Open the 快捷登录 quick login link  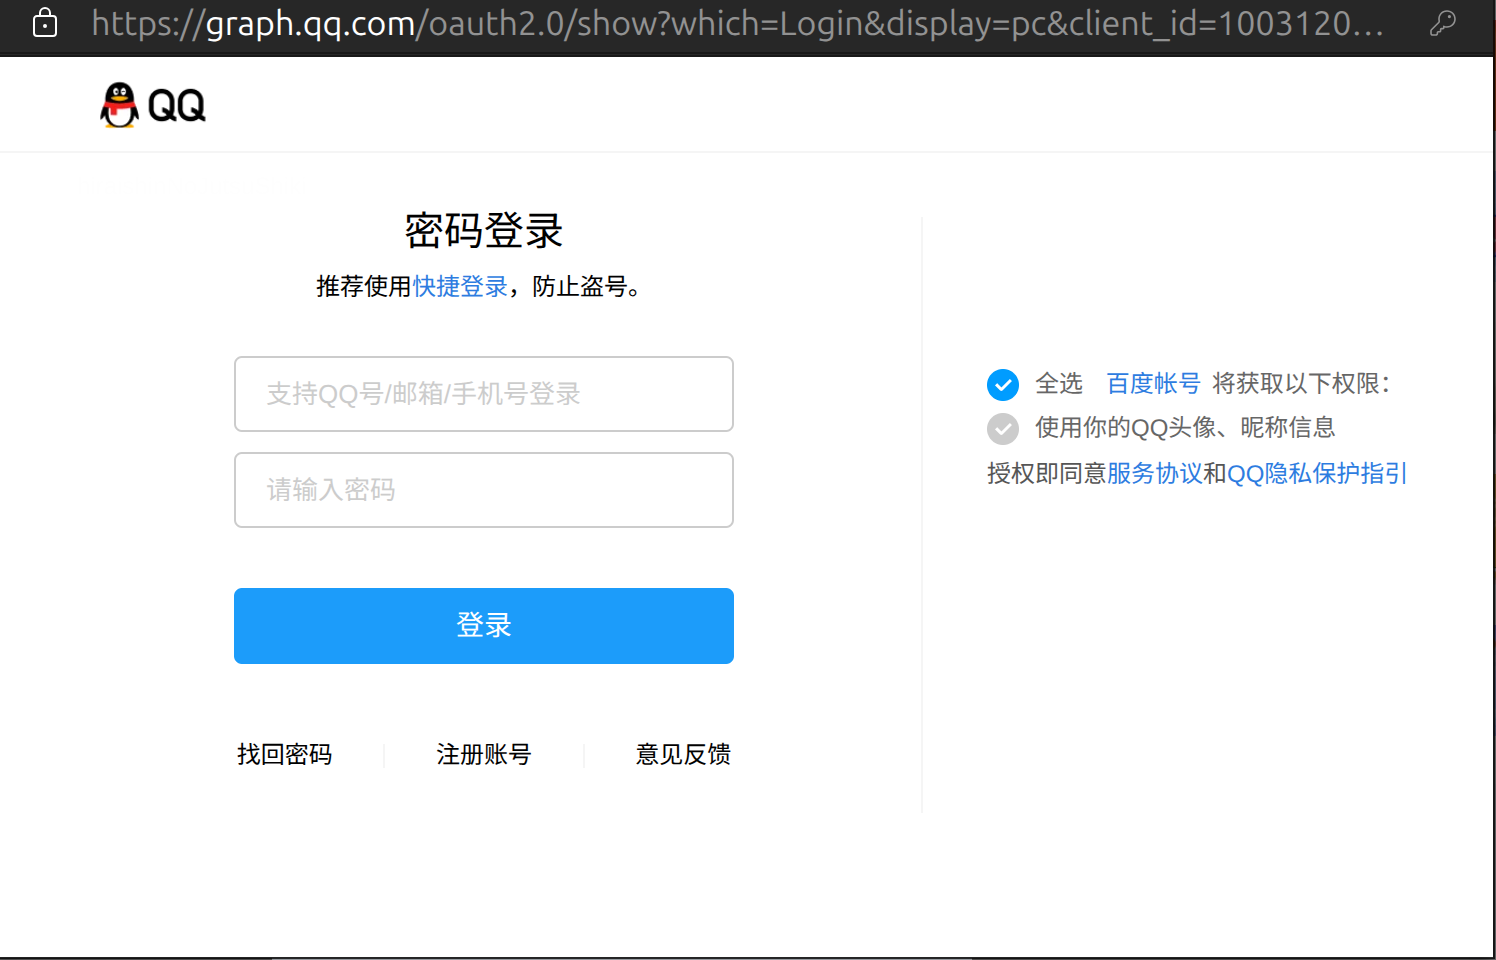(x=460, y=287)
